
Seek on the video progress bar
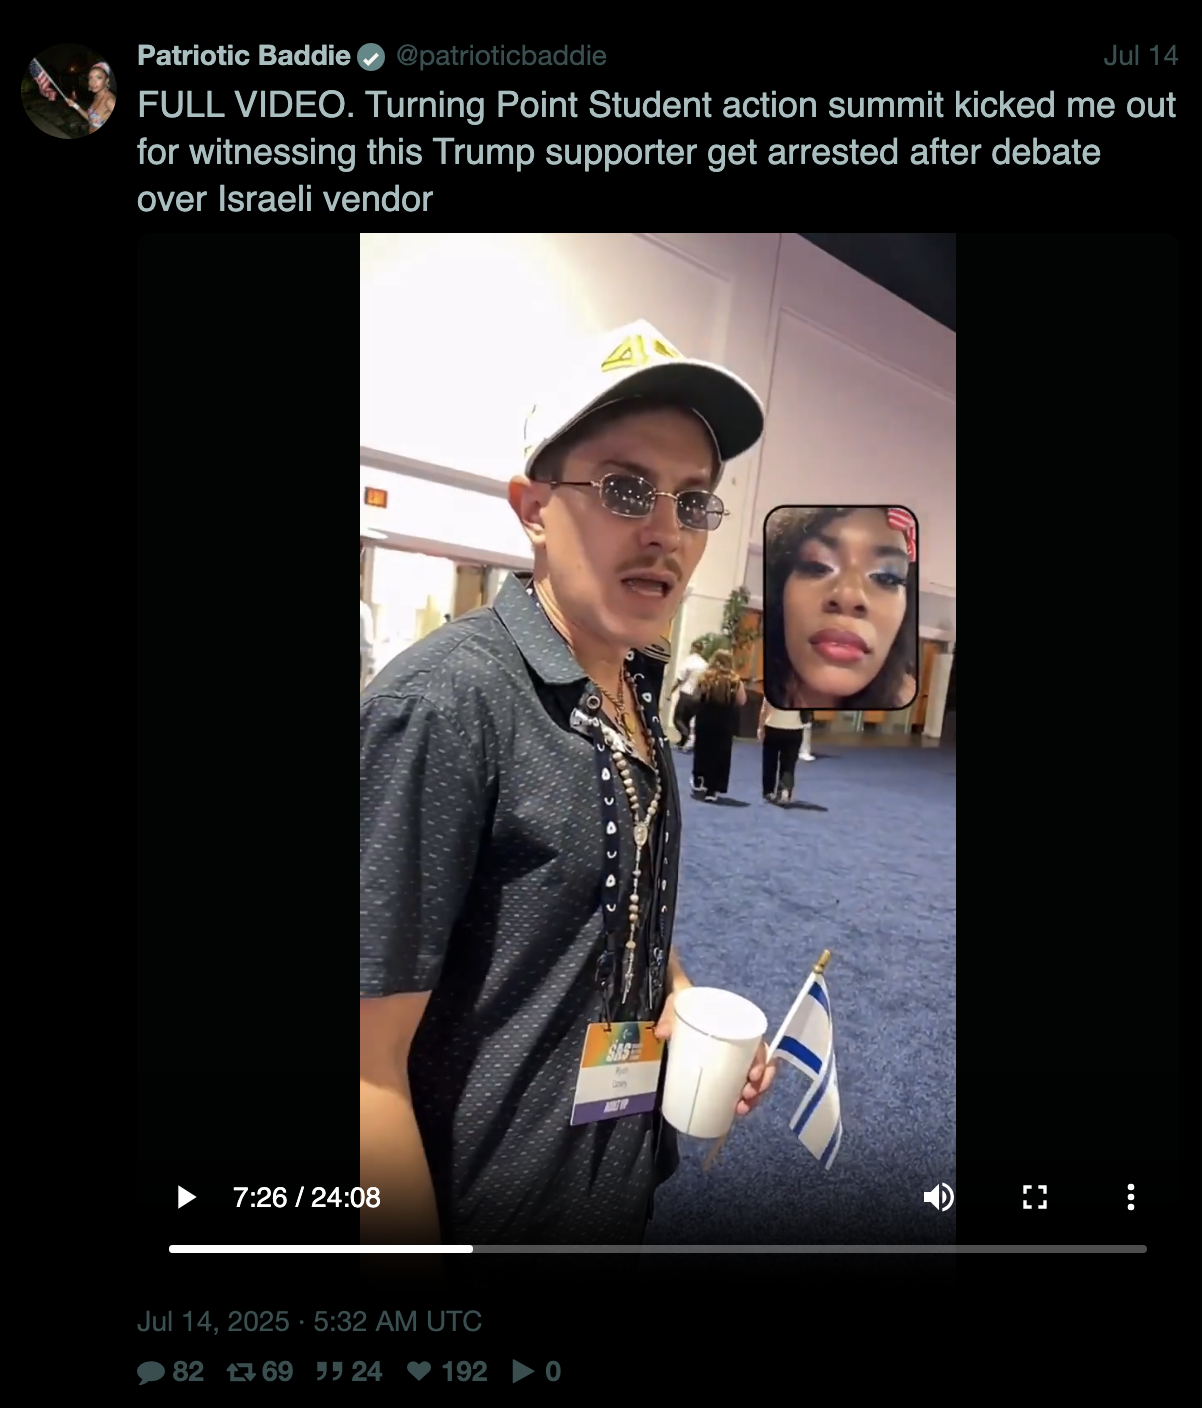(x=658, y=1249)
